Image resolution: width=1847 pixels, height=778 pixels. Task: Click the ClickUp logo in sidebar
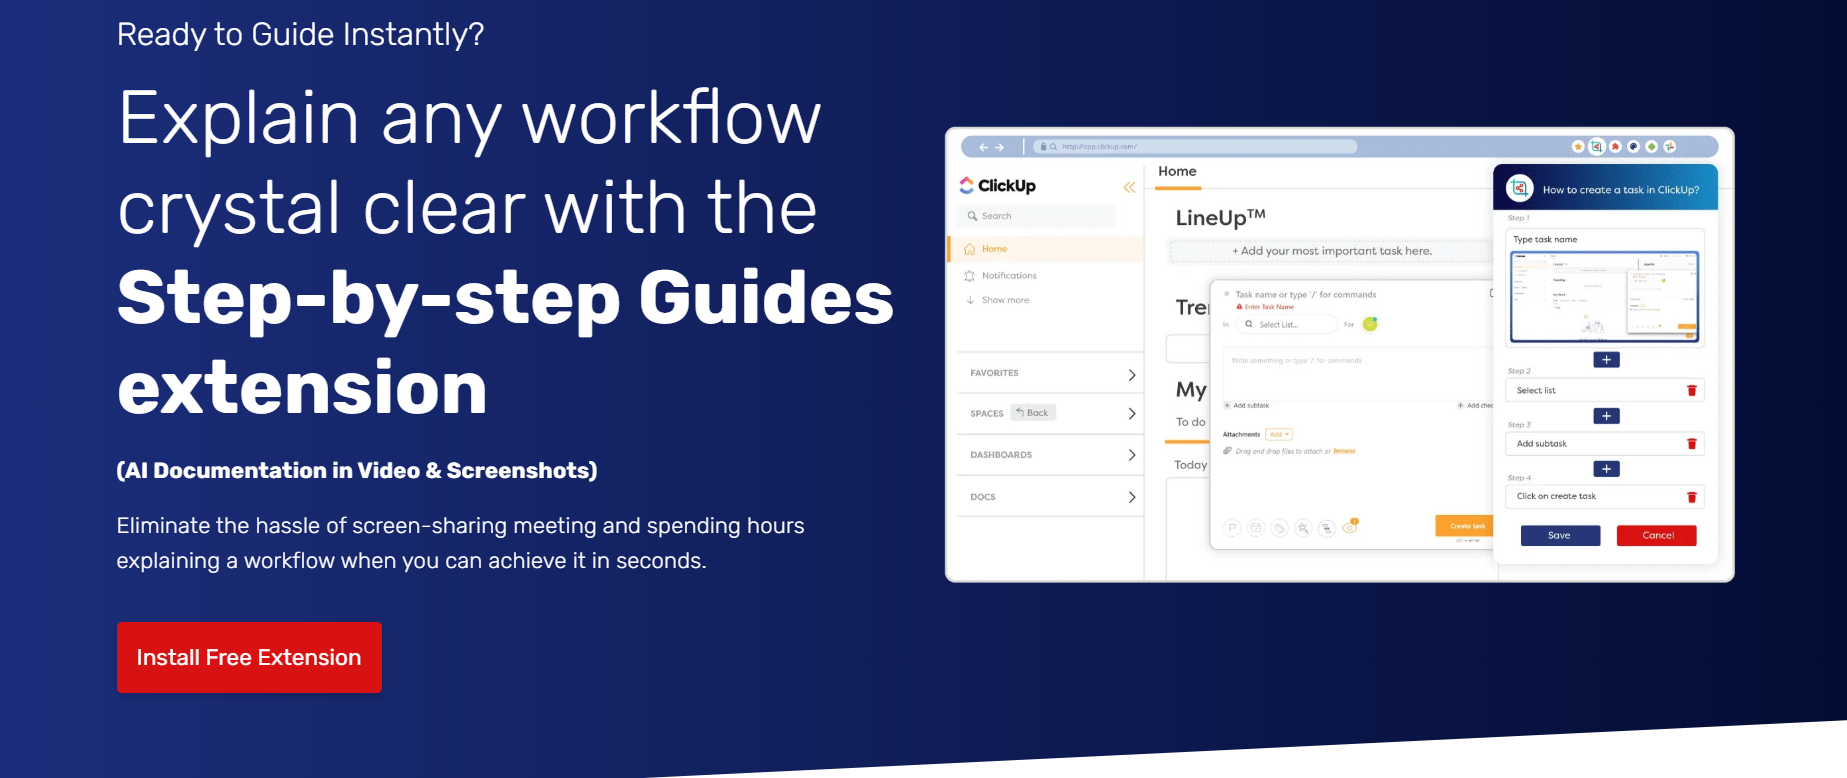tap(998, 185)
